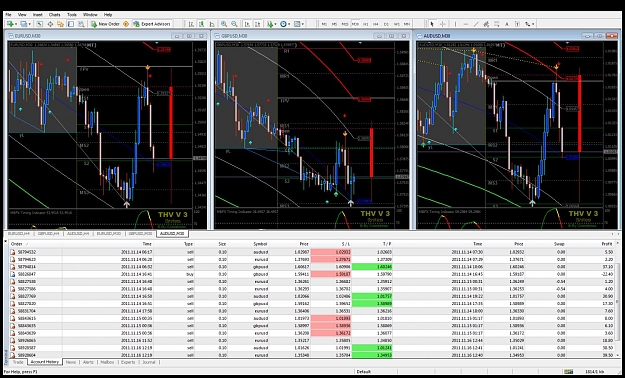Select the Cursor arrow tool

click(x=432, y=24)
